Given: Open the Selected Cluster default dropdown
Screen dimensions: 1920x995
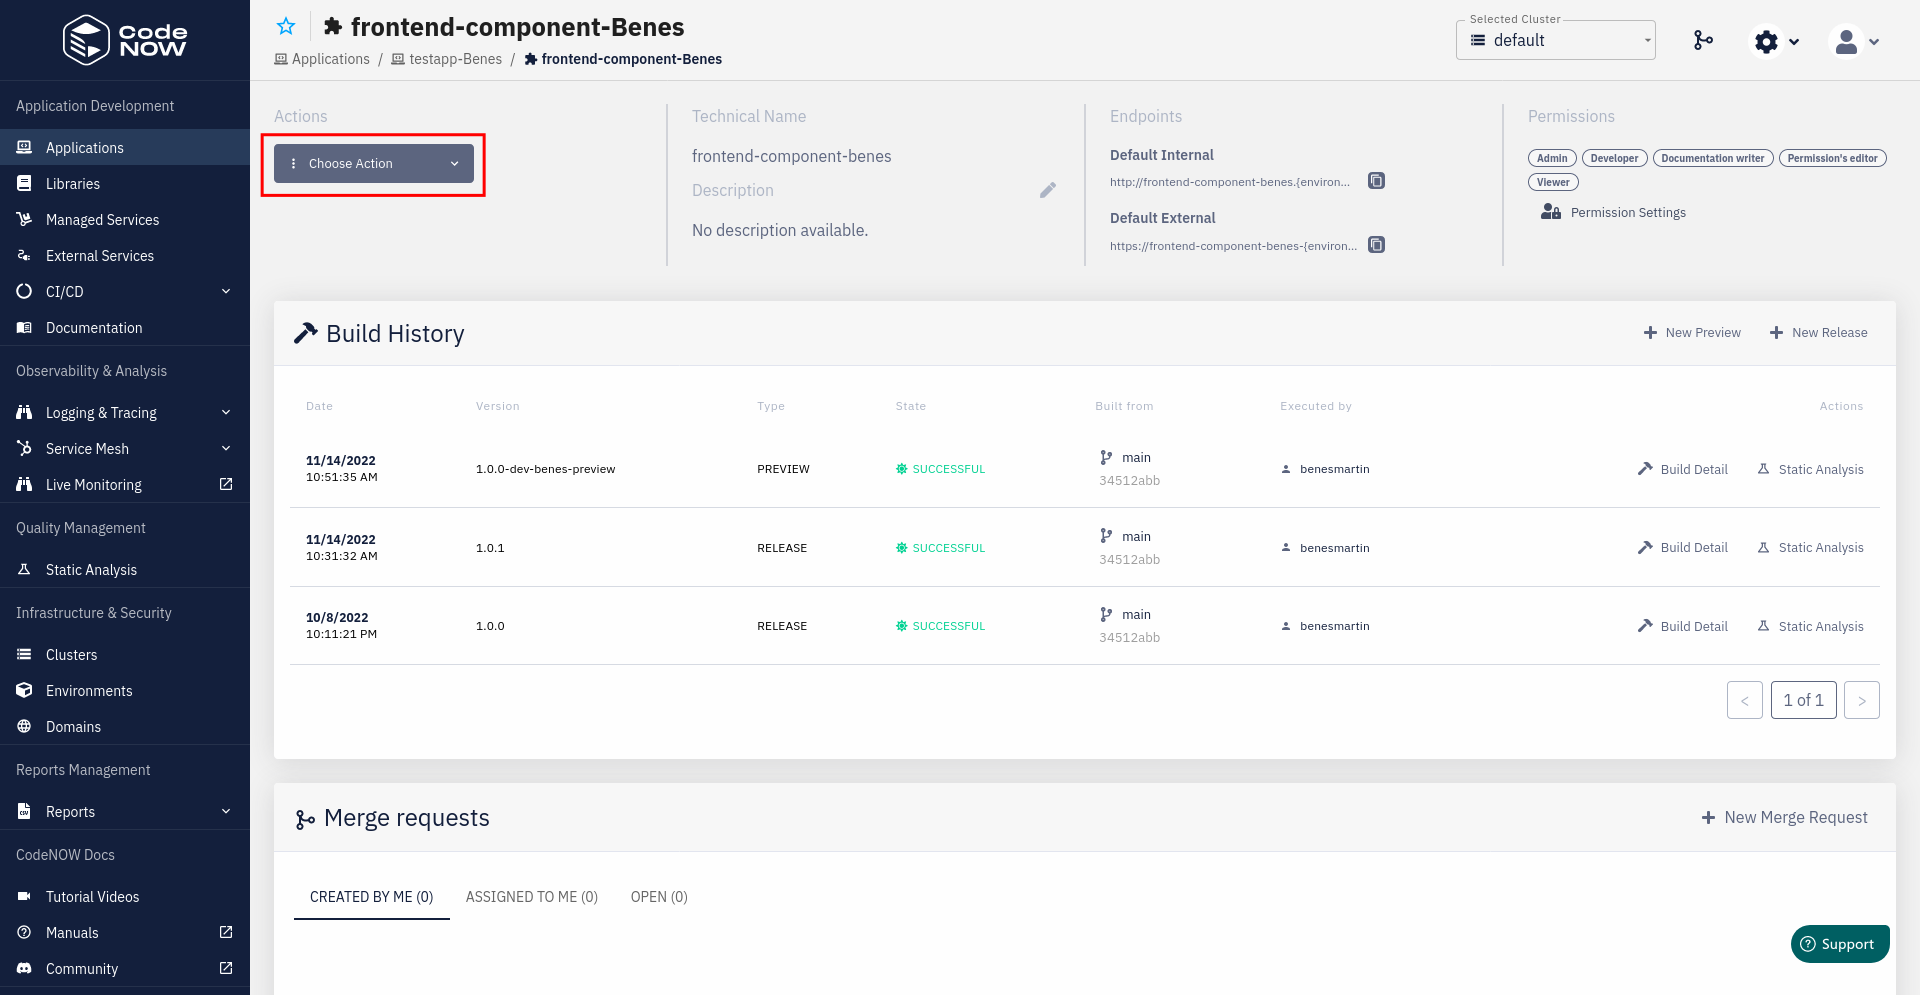Looking at the screenshot, I should [1556, 40].
